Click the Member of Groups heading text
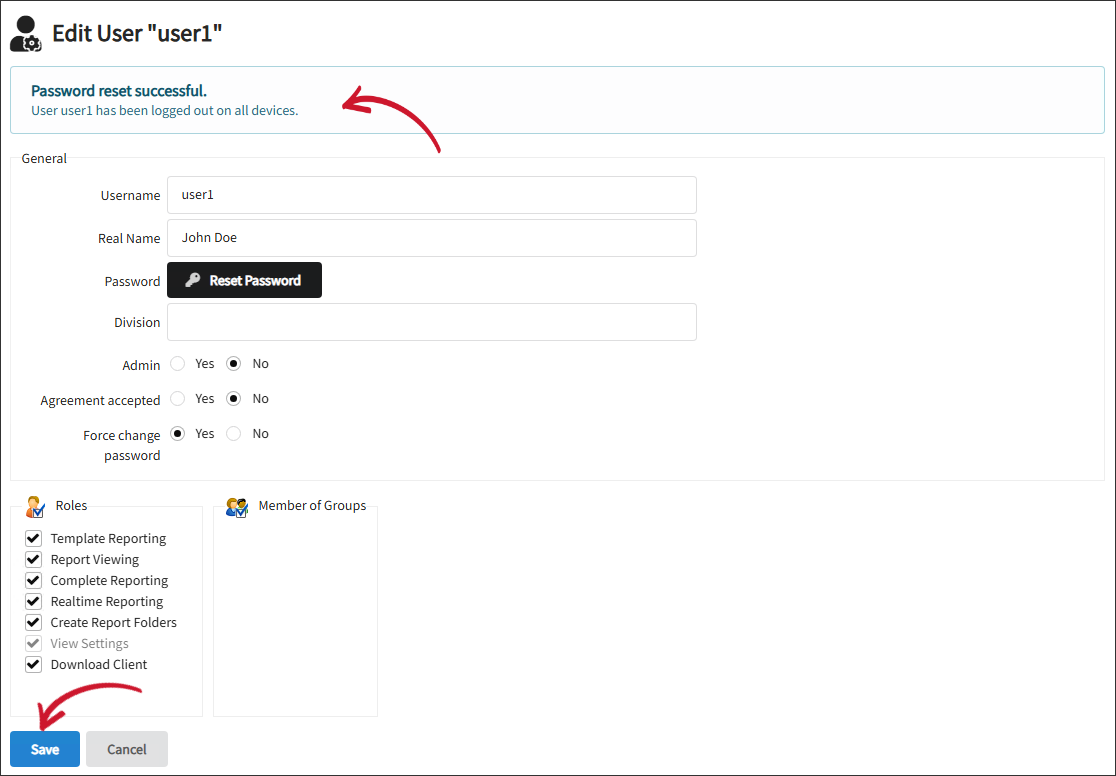 tap(312, 505)
